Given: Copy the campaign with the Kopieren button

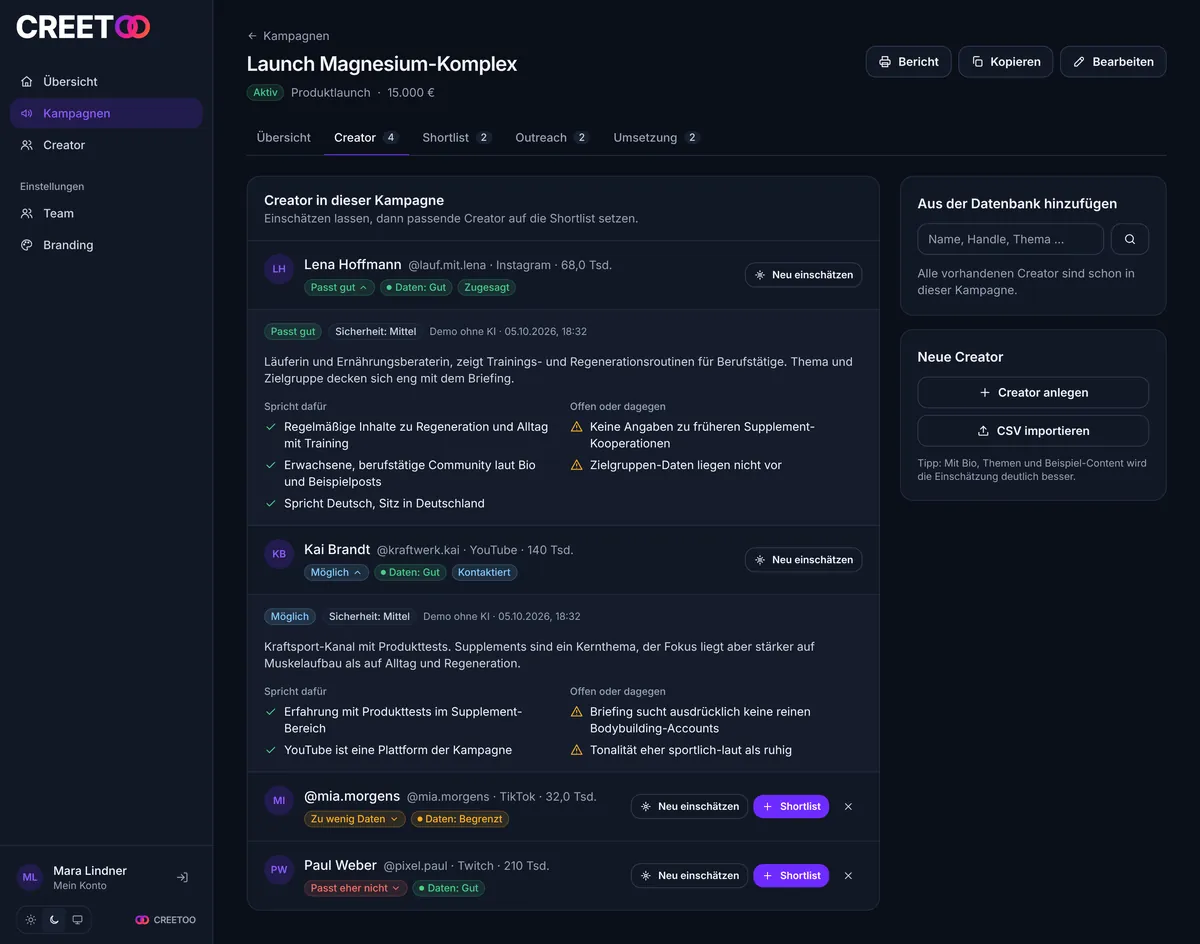Looking at the screenshot, I should (1006, 61).
